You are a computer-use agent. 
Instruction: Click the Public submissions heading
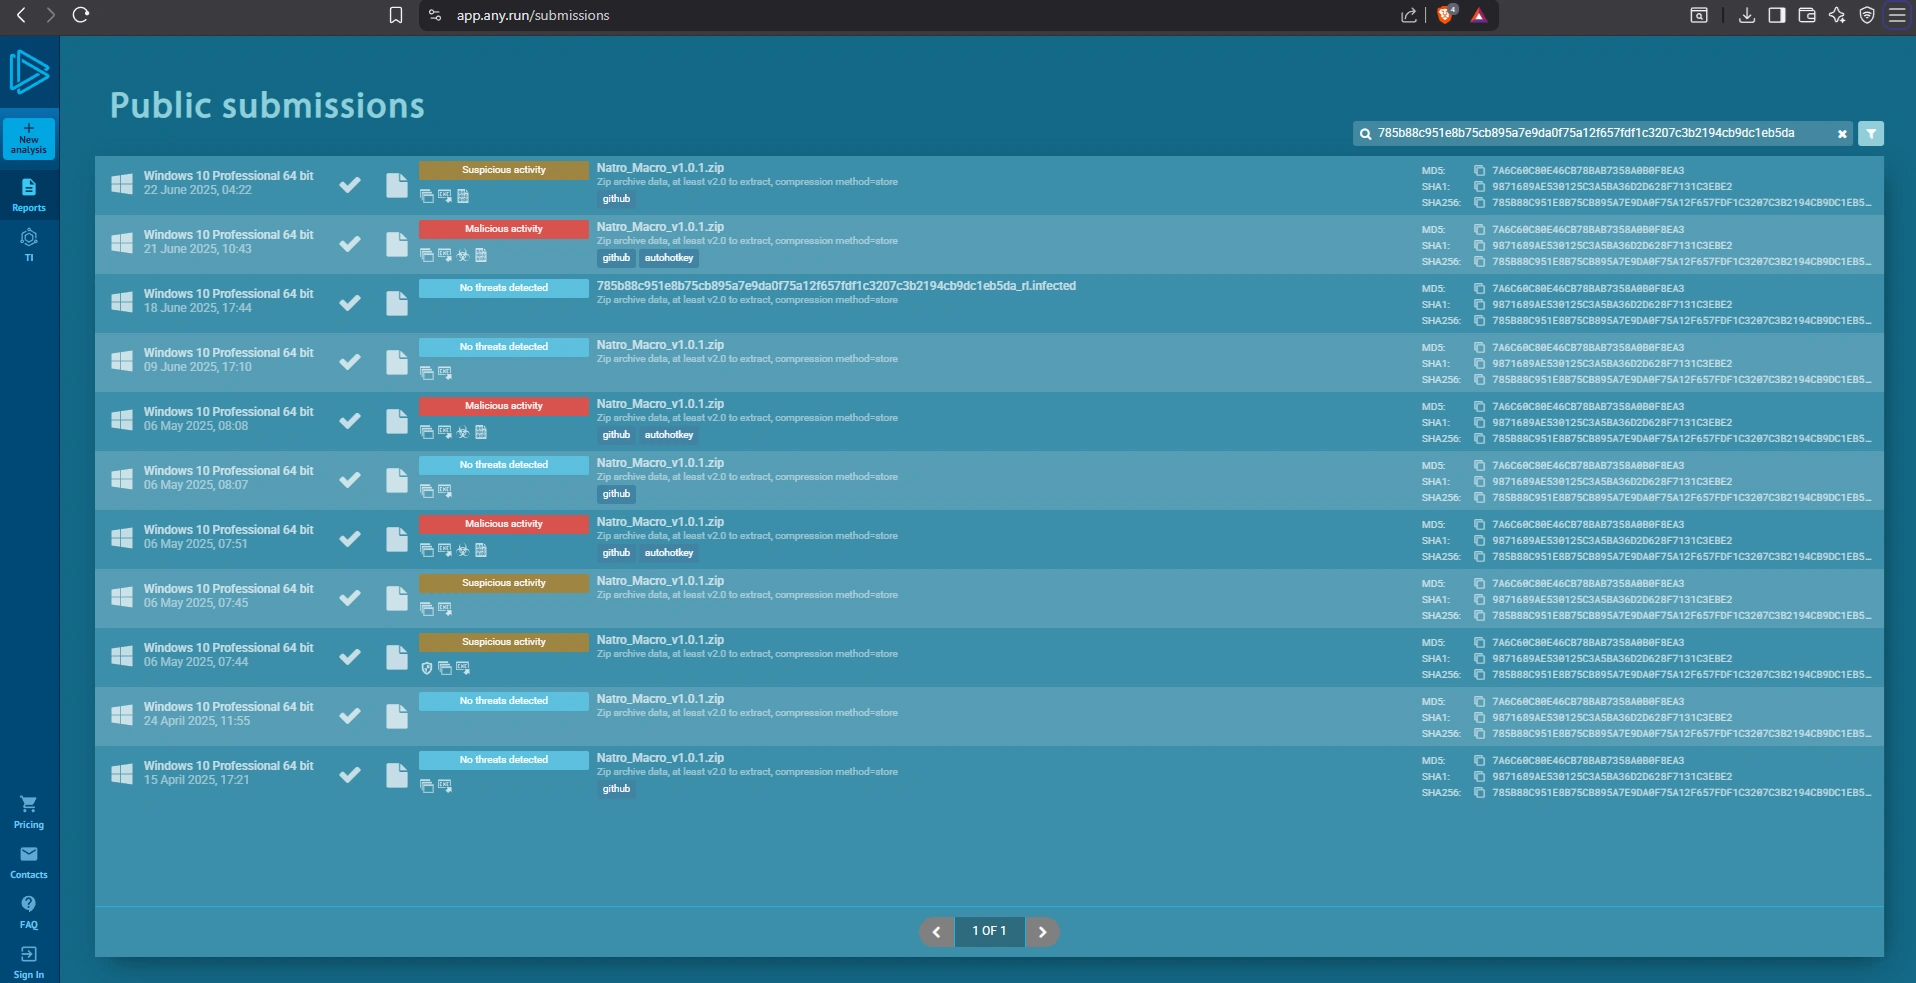(267, 105)
